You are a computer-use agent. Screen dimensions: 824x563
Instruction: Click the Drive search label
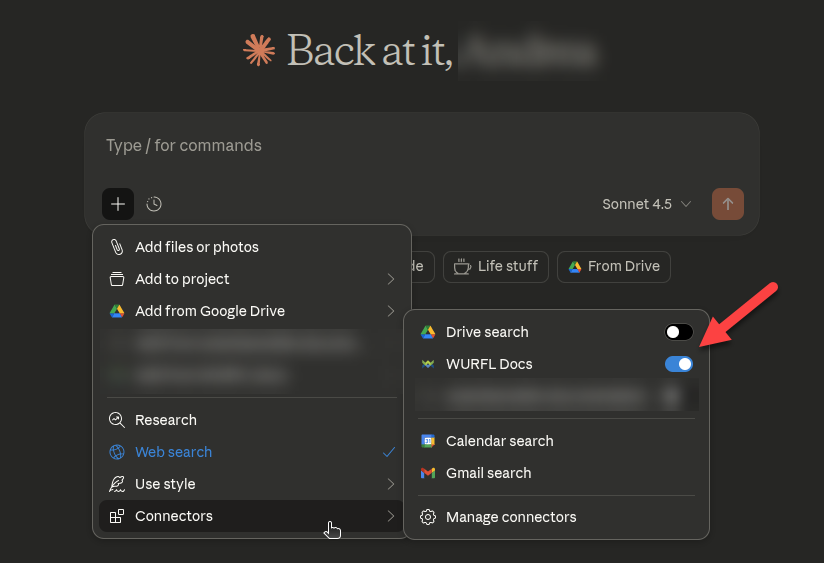tap(487, 332)
